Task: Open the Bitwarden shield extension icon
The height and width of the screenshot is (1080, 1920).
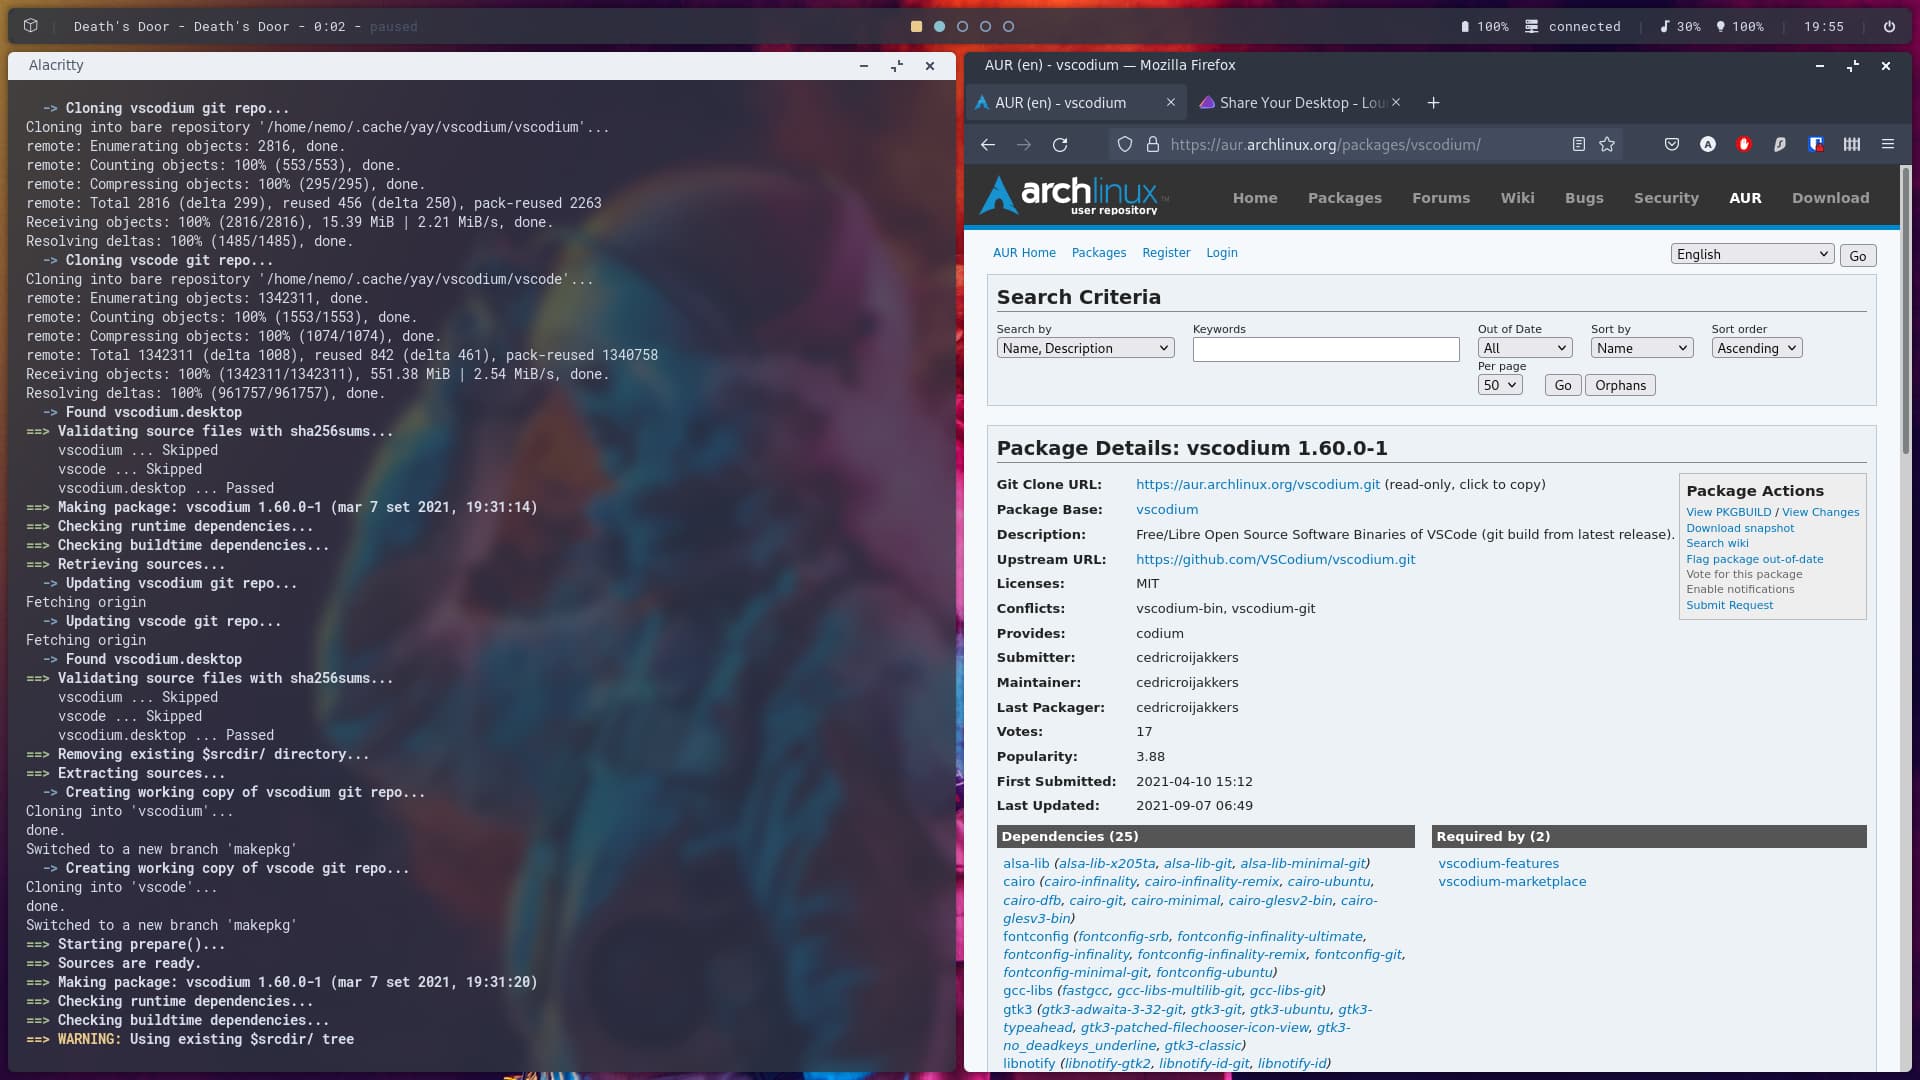Action: pyautogui.click(x=1816, y=145)
